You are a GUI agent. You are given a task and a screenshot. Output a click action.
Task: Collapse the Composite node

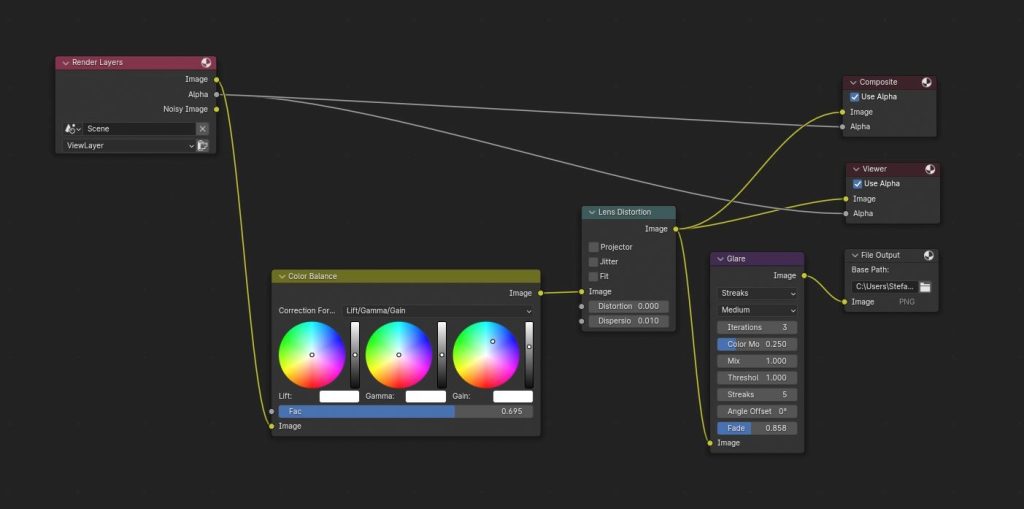pyautogui.click(x=853, y=82)
